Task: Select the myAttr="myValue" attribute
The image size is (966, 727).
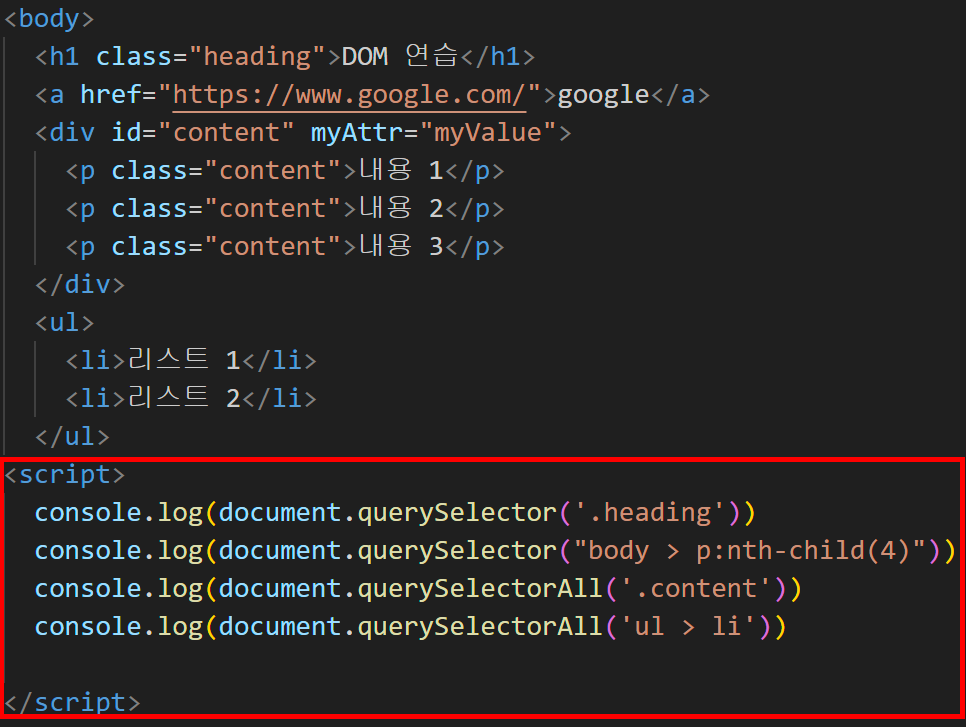Action: coord(434,132)
